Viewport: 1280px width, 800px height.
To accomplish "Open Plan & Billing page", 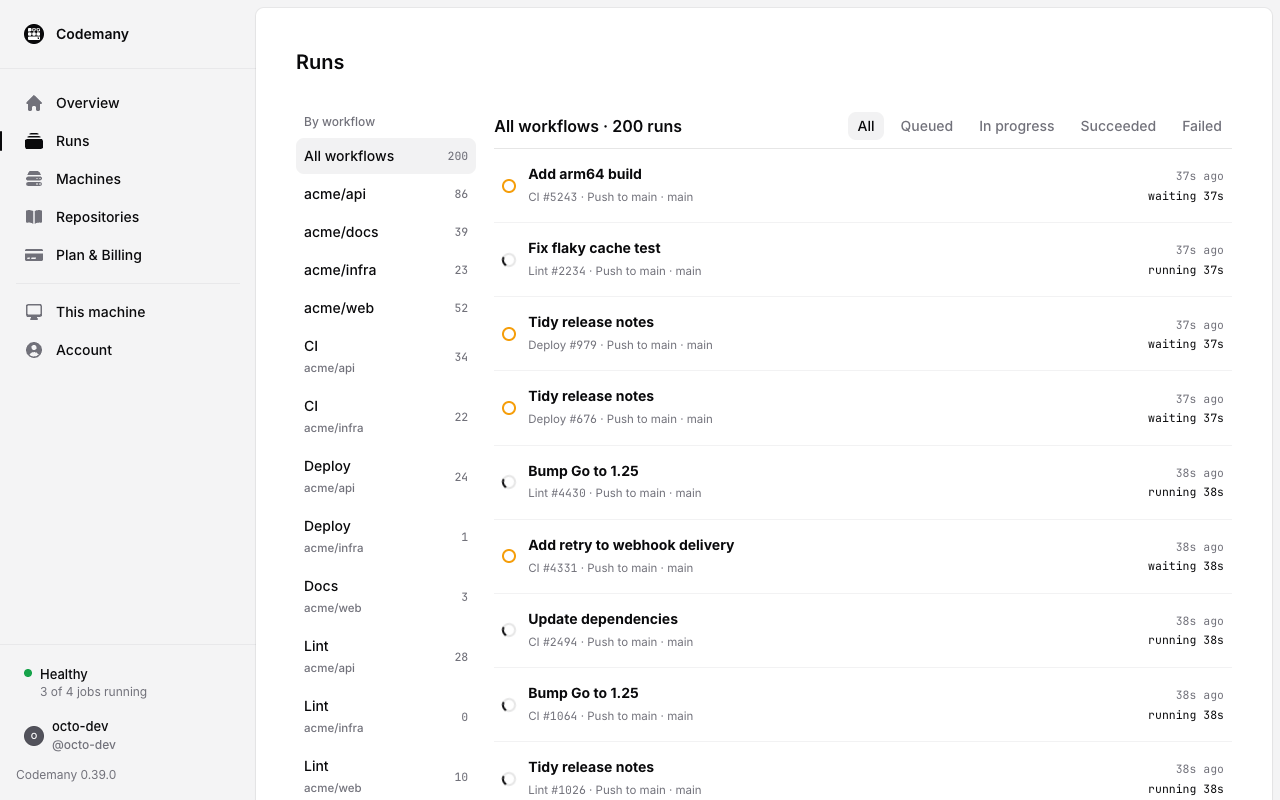I will click(128, 255).
